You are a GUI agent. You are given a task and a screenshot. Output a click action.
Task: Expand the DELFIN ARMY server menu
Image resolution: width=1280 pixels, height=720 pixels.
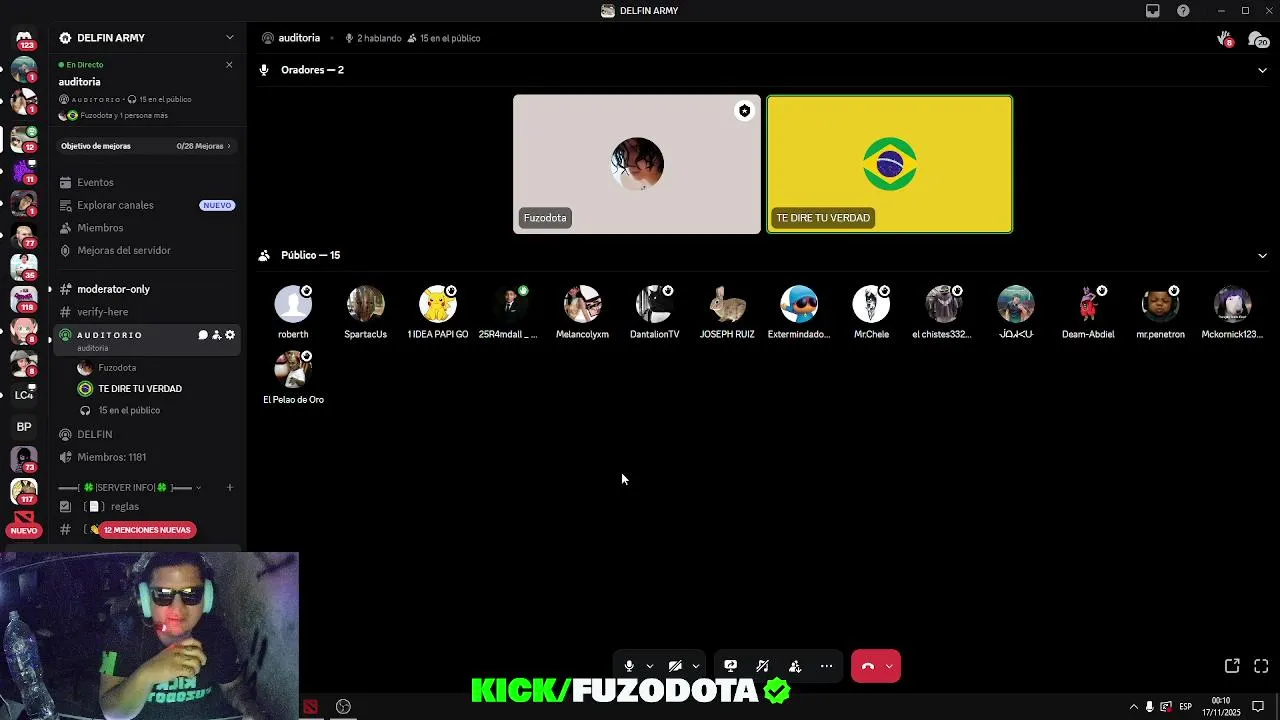(x=229, y=38)
